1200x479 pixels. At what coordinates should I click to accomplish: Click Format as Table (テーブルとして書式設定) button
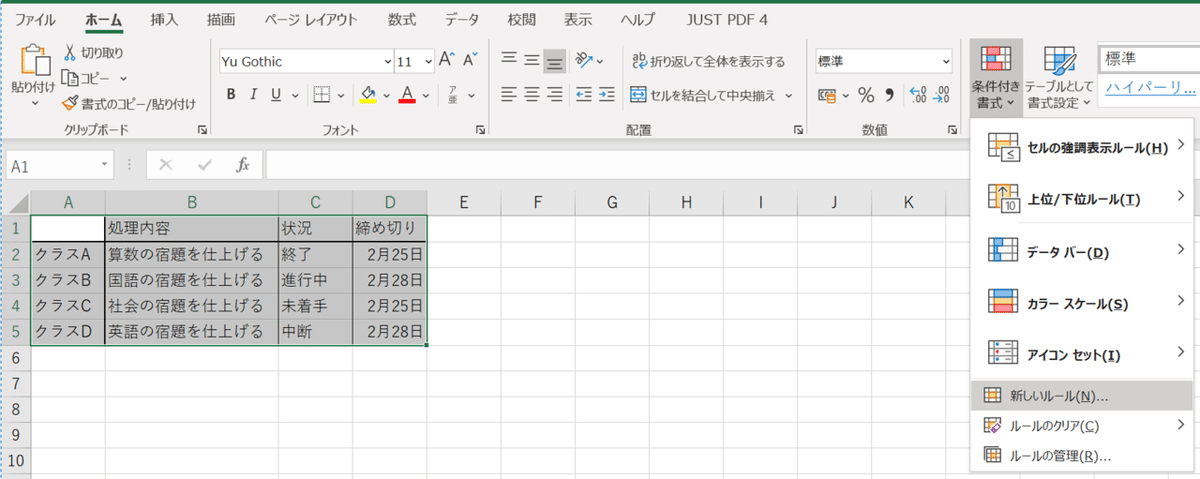click(x=1059, y=77)
